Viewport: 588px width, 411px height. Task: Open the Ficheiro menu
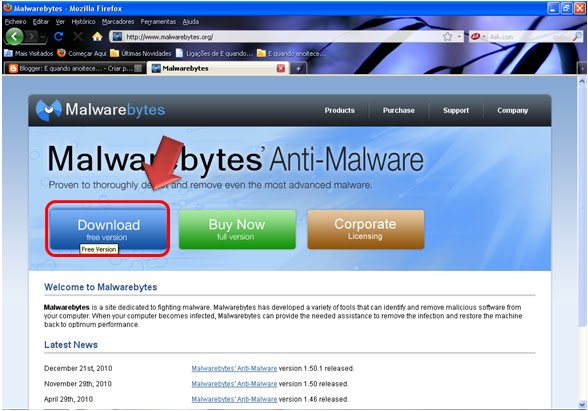pos(15,22)
